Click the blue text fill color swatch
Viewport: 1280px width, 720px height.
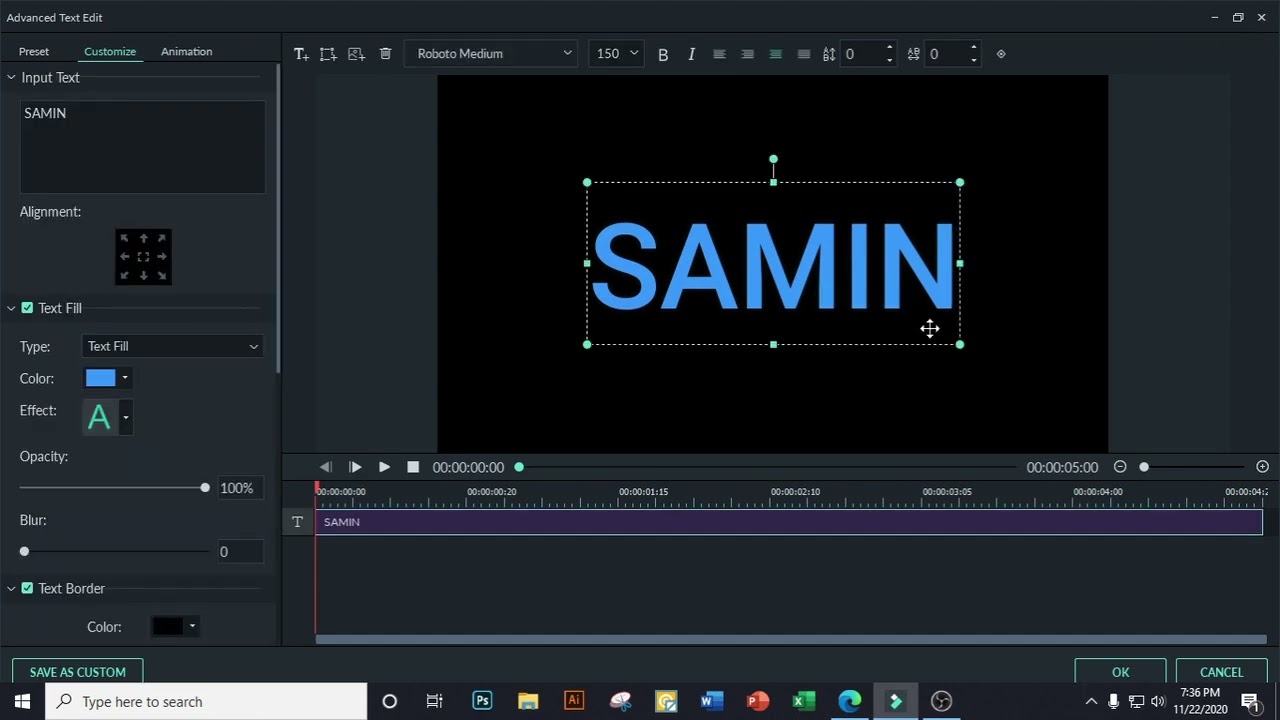click(100, 378)
